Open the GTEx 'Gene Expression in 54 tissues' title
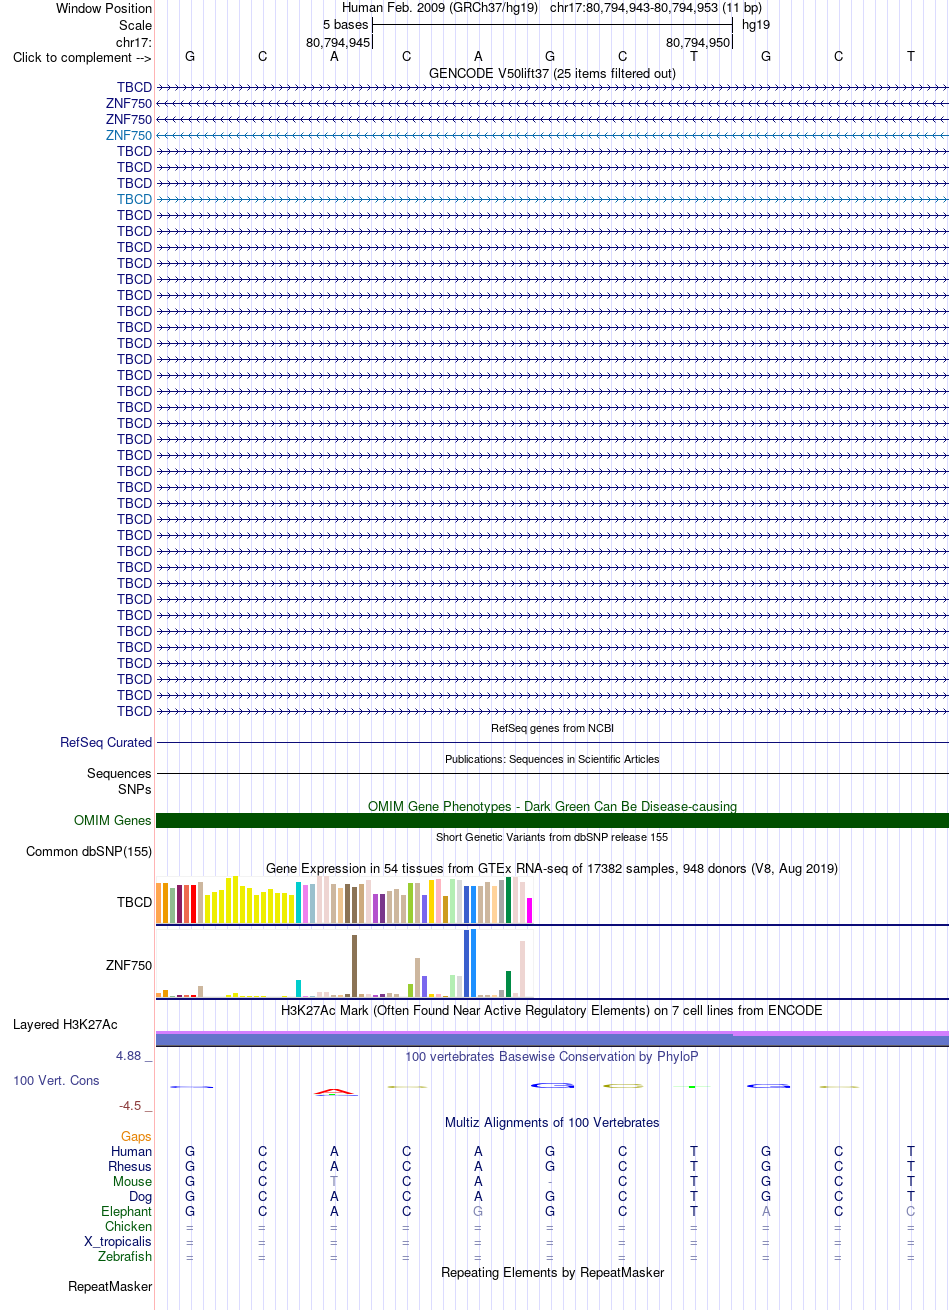Viewport: 950px width, 1310px height. coord(552,868)
